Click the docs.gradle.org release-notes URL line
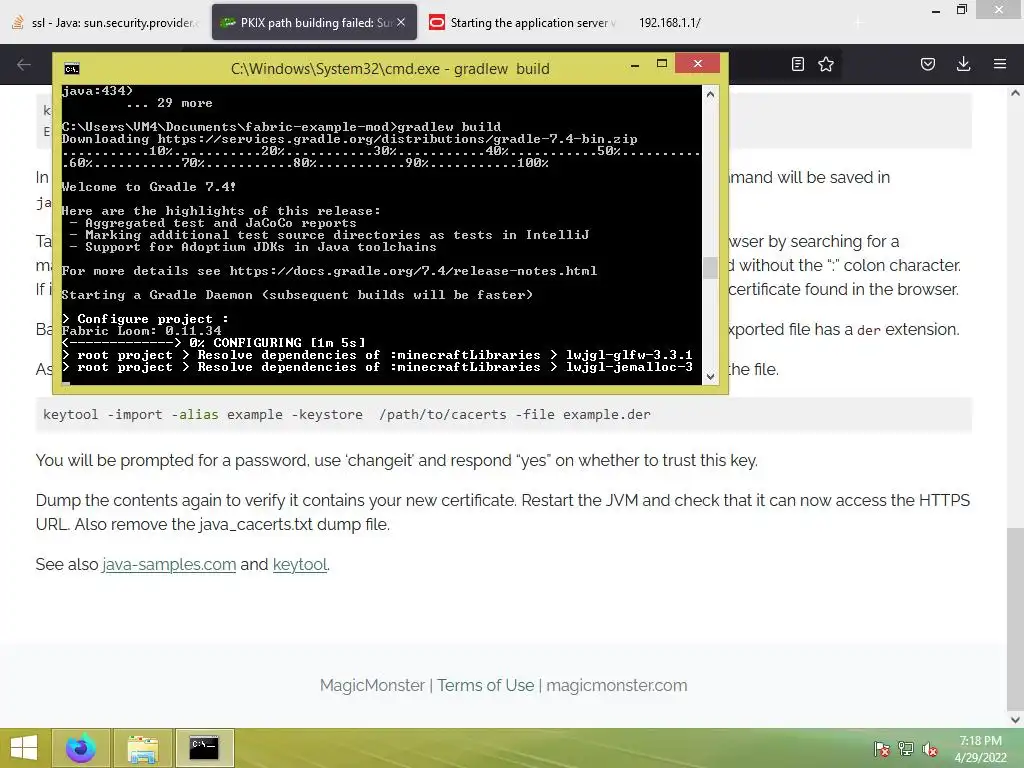 [329, 271]
